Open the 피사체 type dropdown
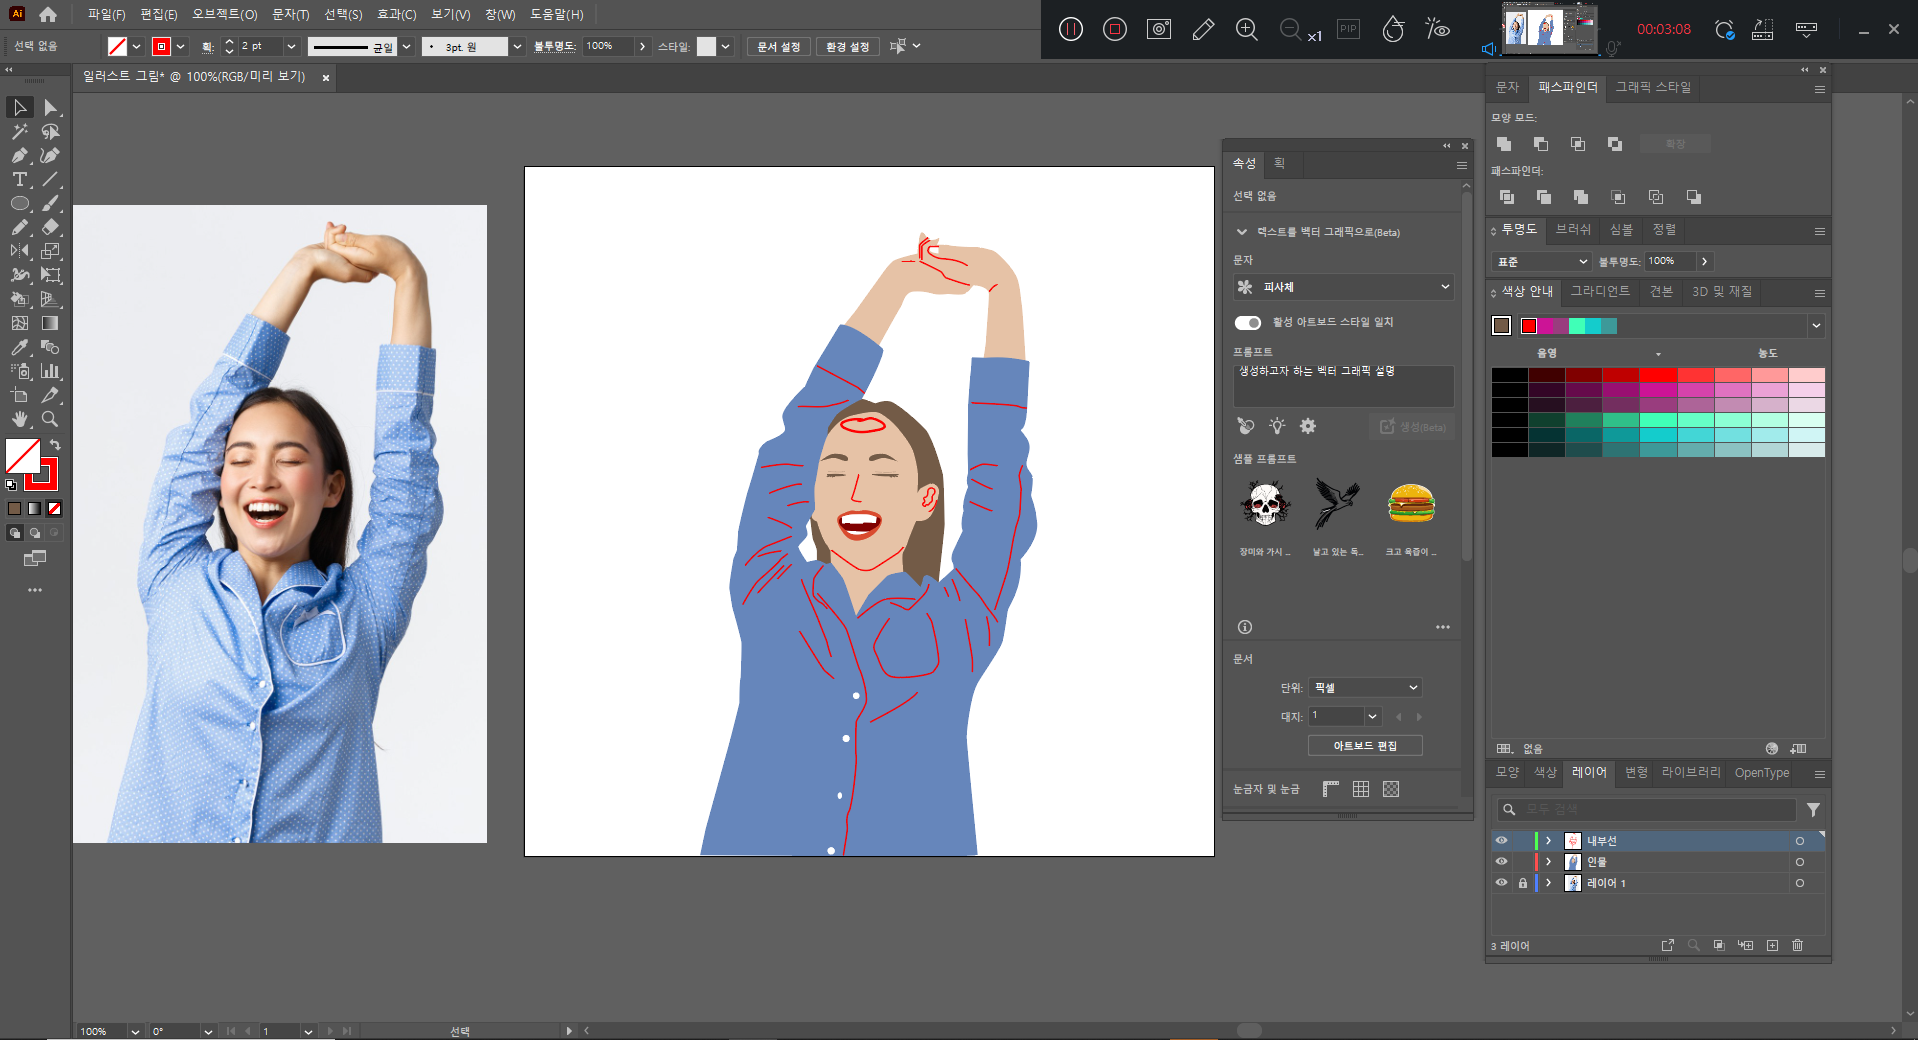The width and height of the screenshot is (1918, 1040). (x=1343, y=287)
